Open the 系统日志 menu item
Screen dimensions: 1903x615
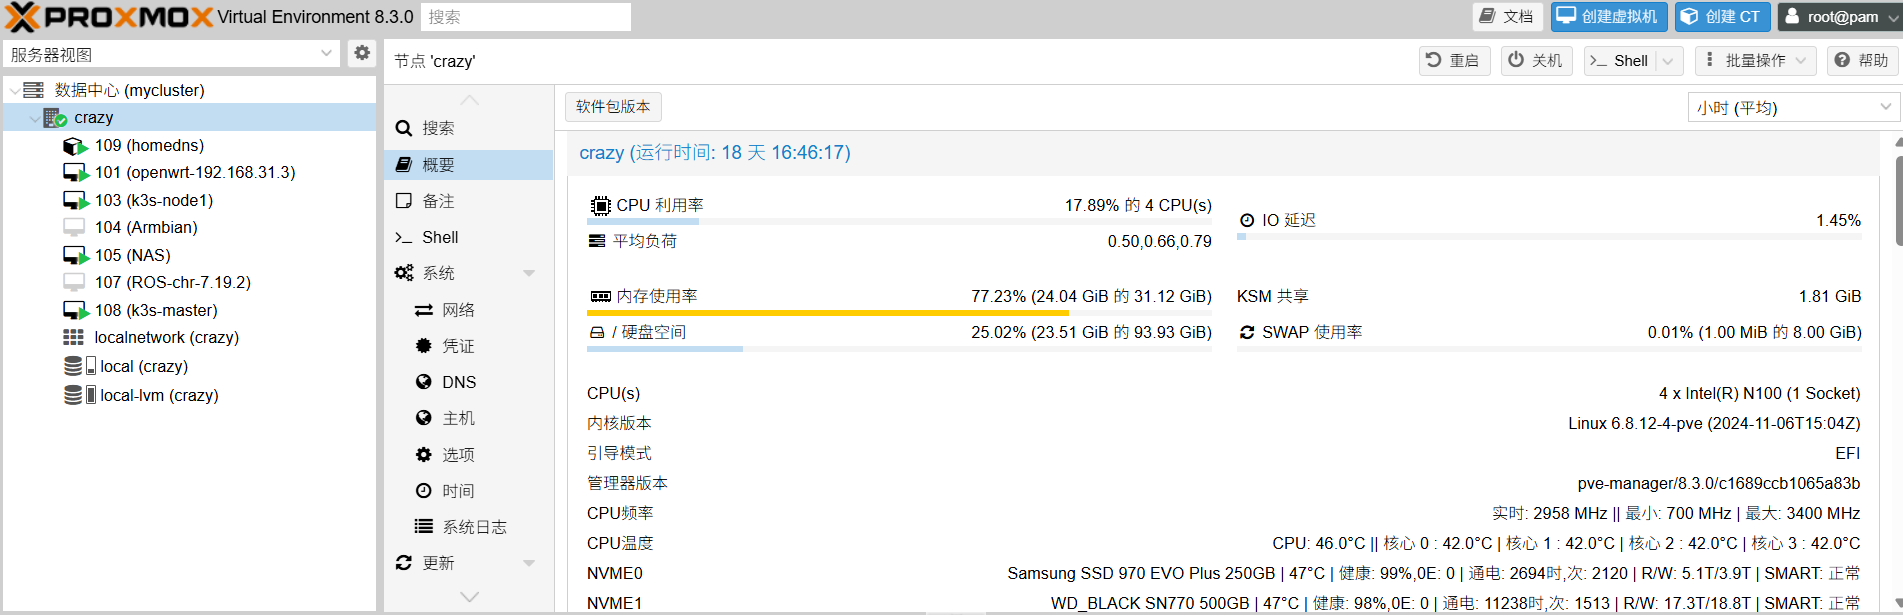click(x=473, y=527)
